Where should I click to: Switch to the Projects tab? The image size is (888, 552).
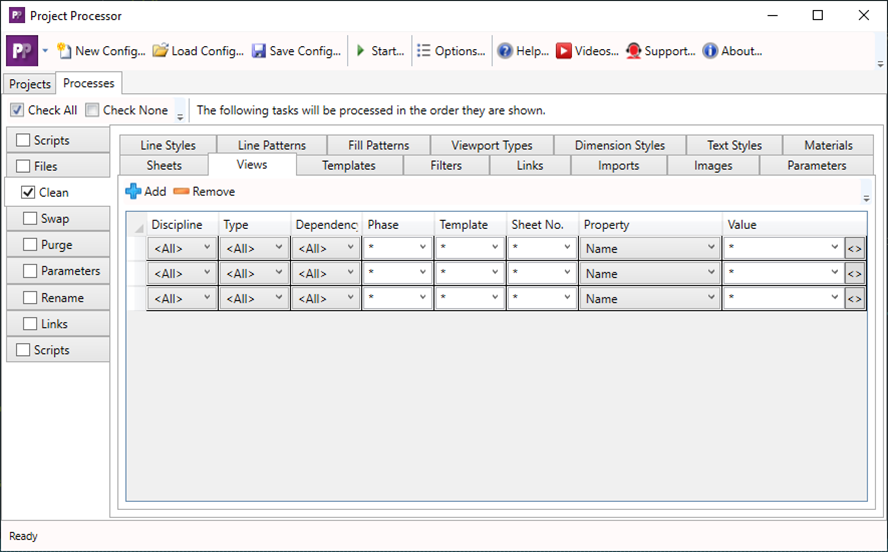[30, 84]
